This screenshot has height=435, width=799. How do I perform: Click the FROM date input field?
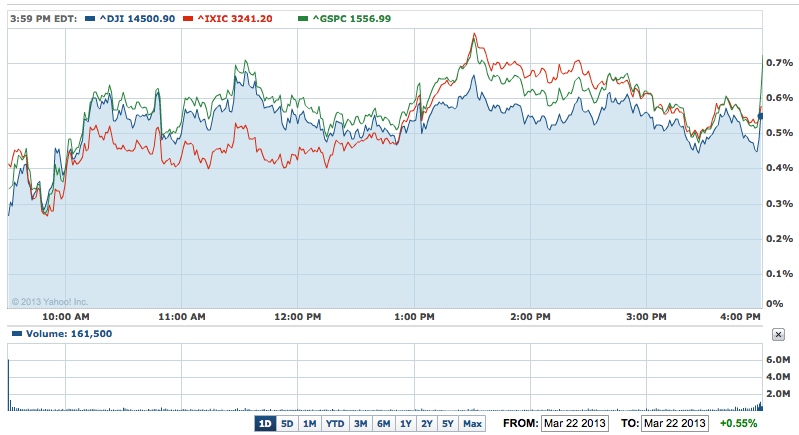click(574, 424)
